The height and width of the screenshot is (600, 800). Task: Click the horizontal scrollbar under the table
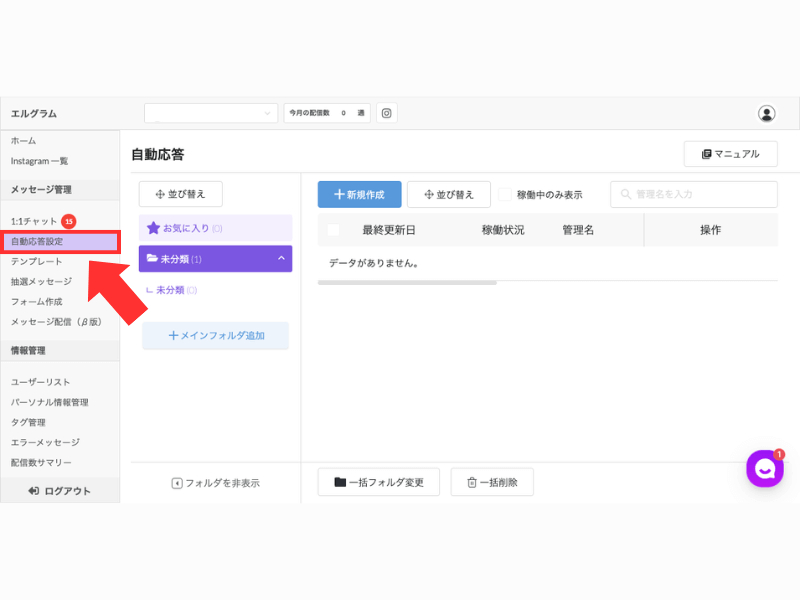(x=407, y=283)
